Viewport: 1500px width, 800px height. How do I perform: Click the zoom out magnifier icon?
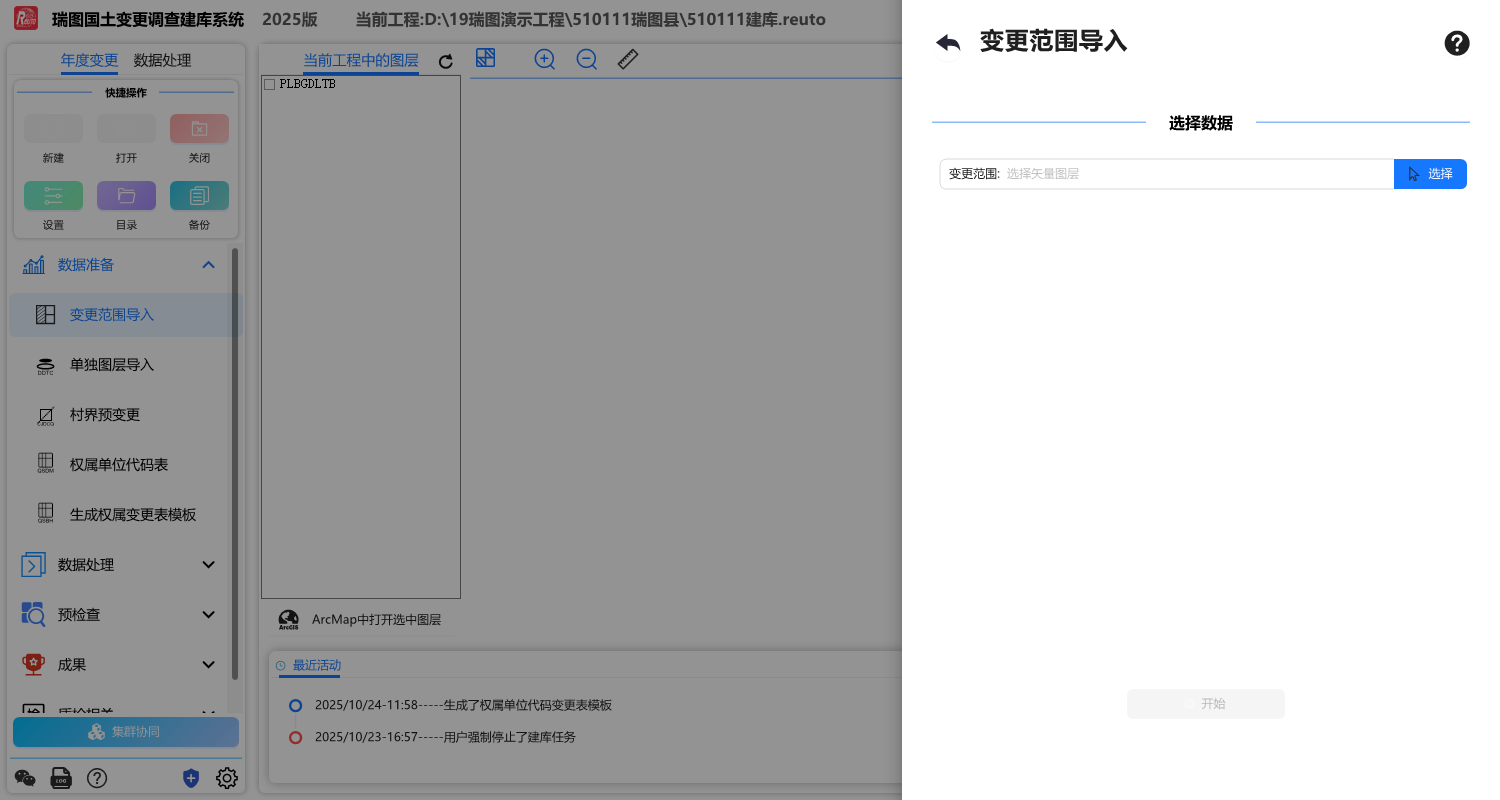[587, 59]
